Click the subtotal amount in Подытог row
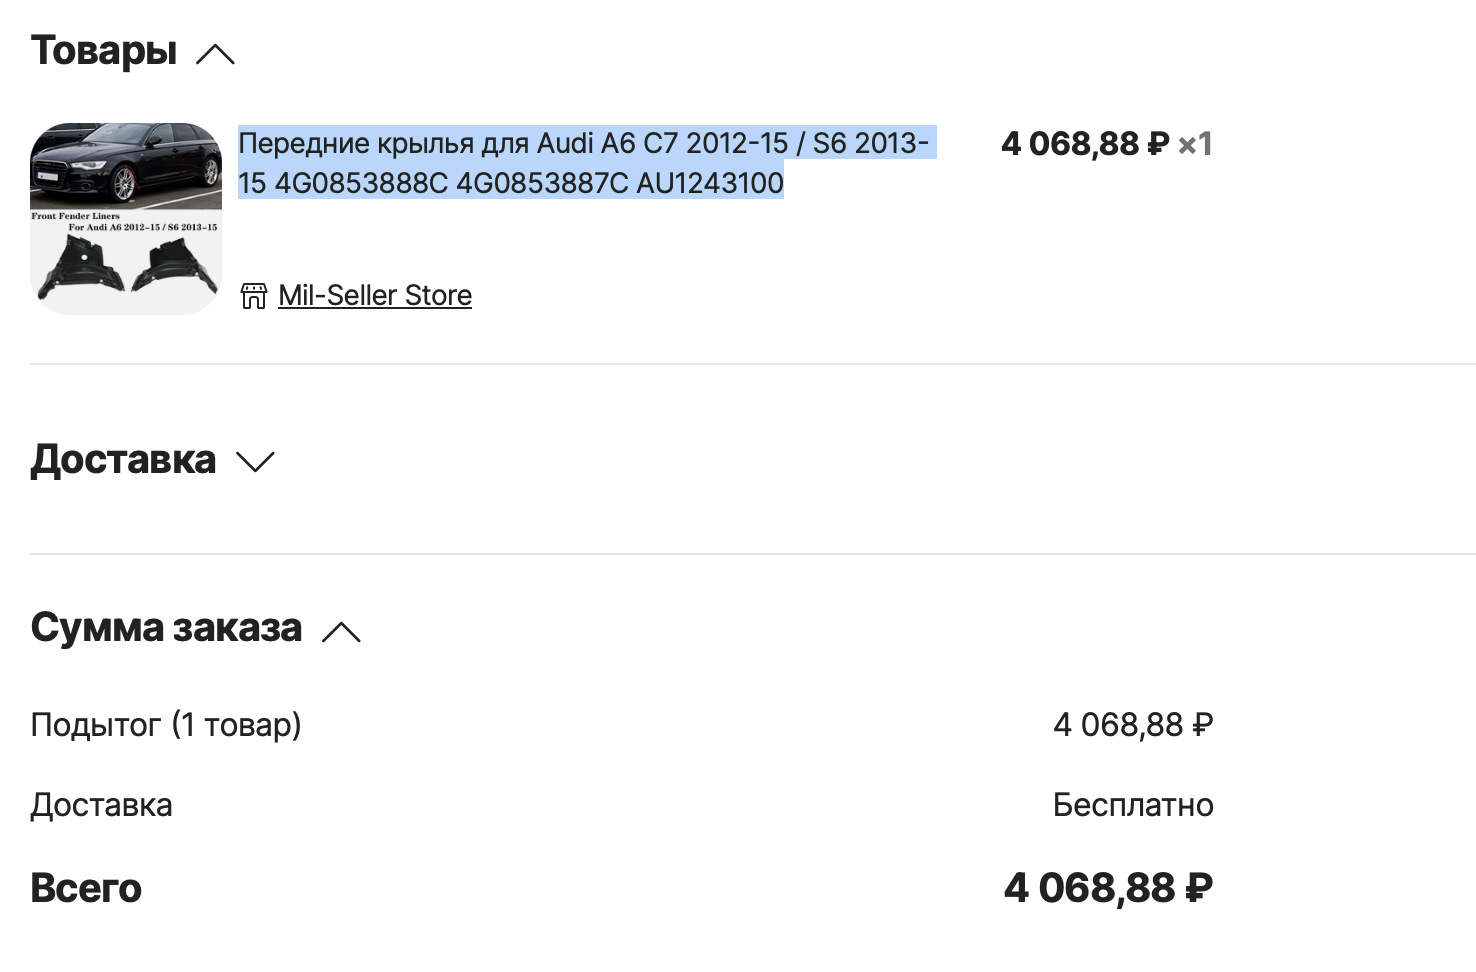Screen dimensions: 1476x972 click(1133, 725)
